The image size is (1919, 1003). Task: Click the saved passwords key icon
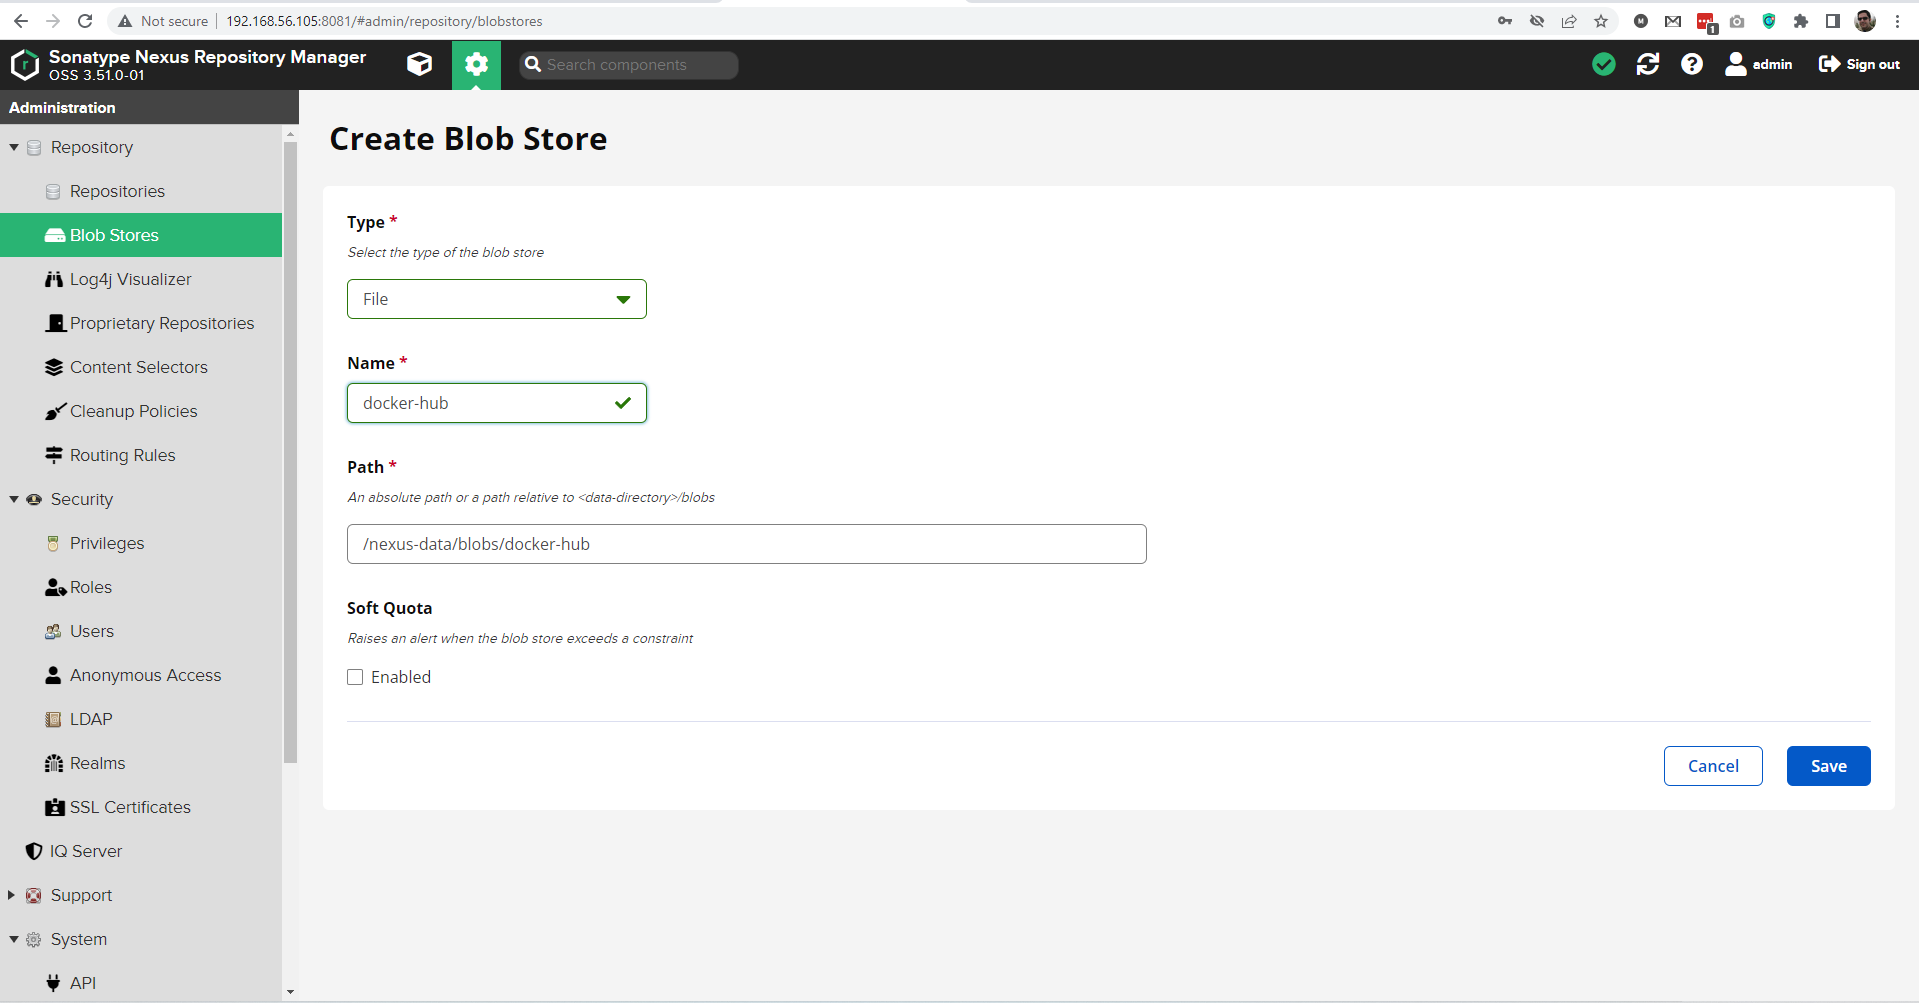(x=1505, y=21)
